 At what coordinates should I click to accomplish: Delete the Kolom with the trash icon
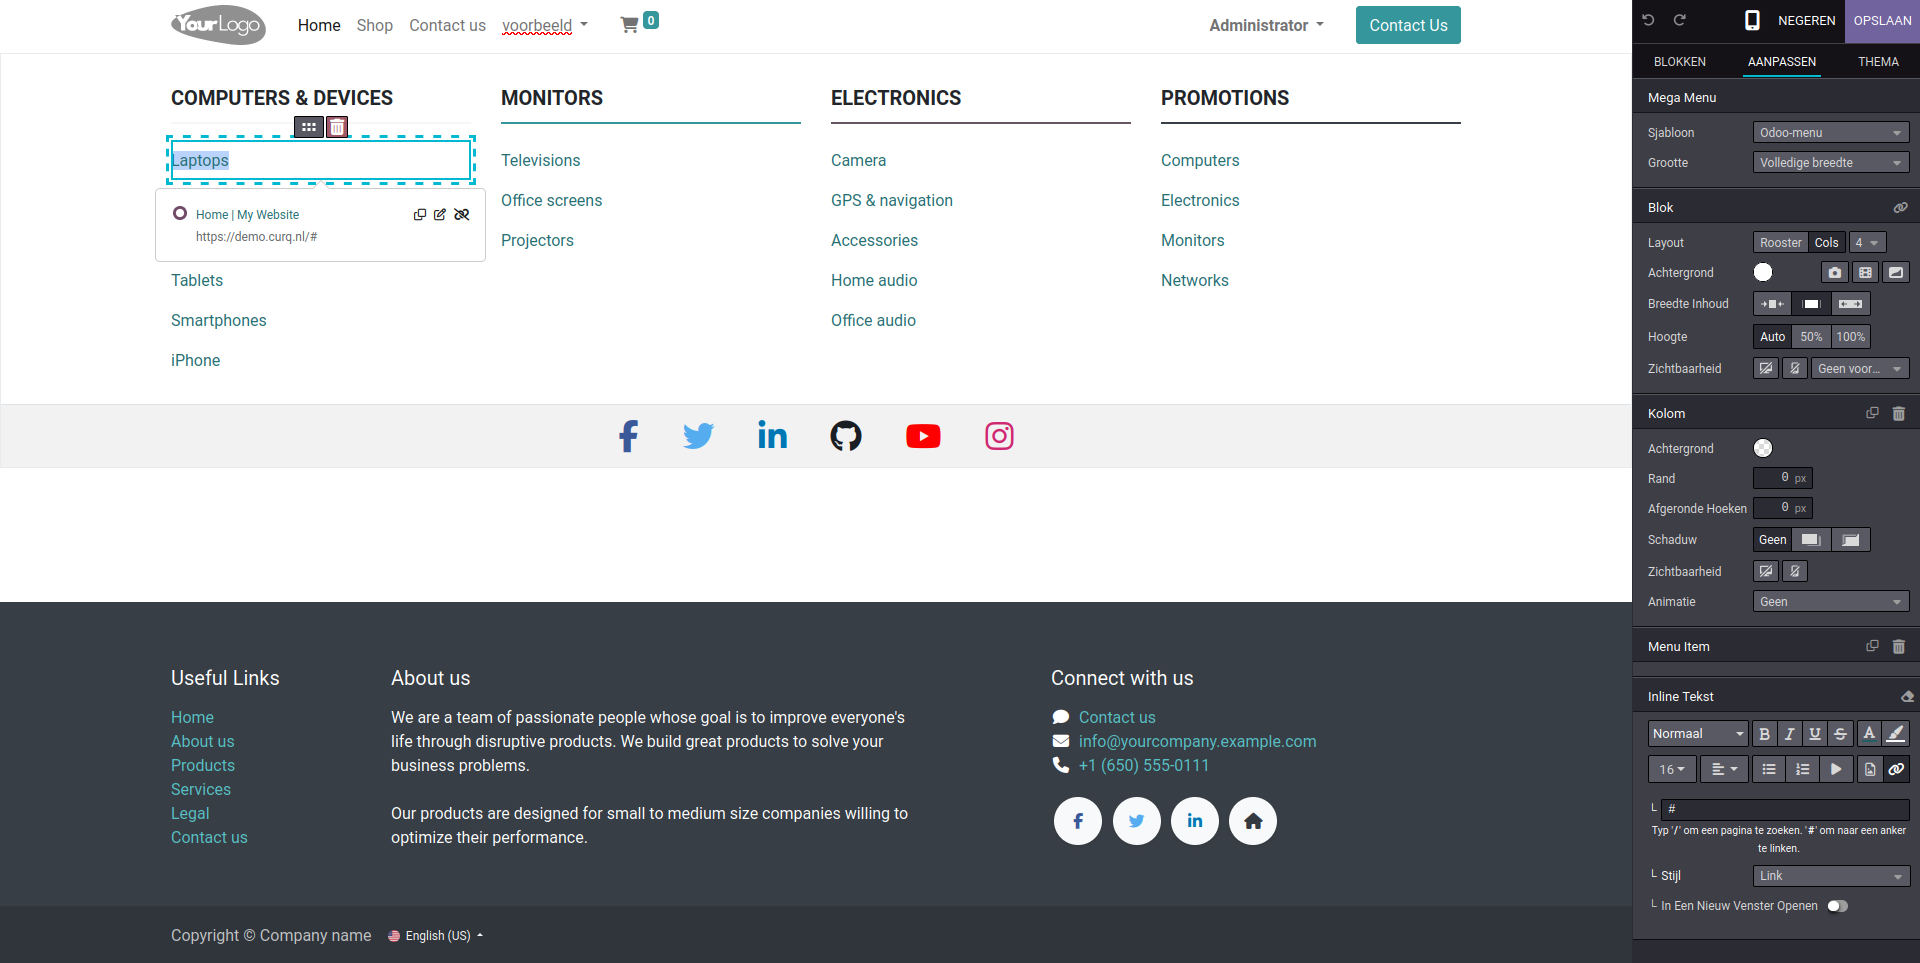pyautogui.click(x=1899, y=413)
